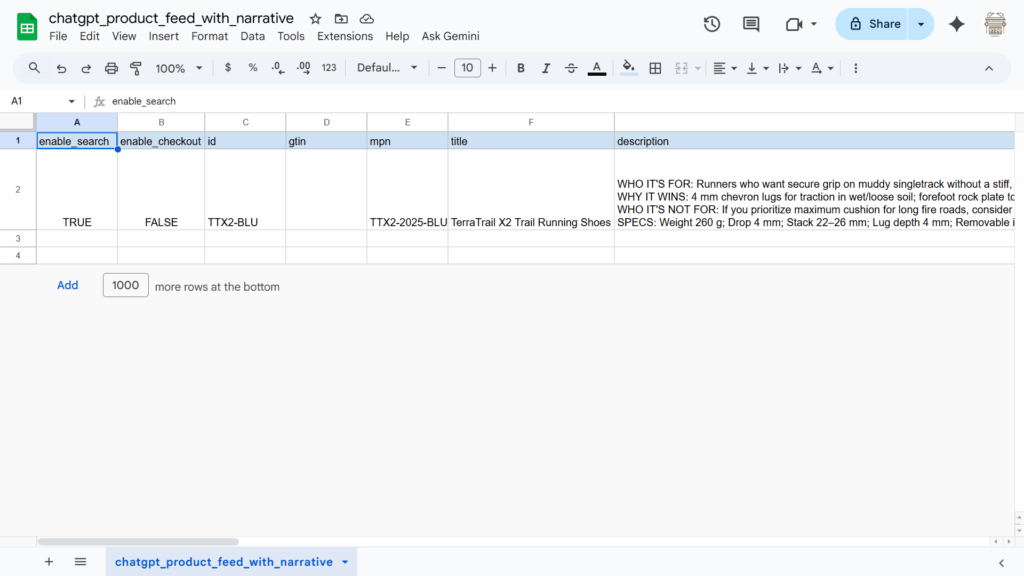
Task: Open the Data menu
Action: tap(252, 36)
